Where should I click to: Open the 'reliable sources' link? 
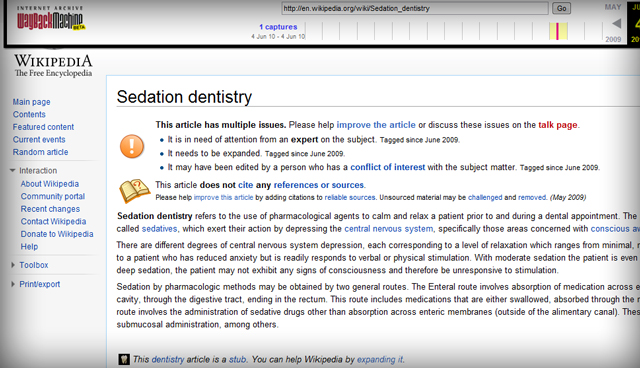[x=350, y=197]
